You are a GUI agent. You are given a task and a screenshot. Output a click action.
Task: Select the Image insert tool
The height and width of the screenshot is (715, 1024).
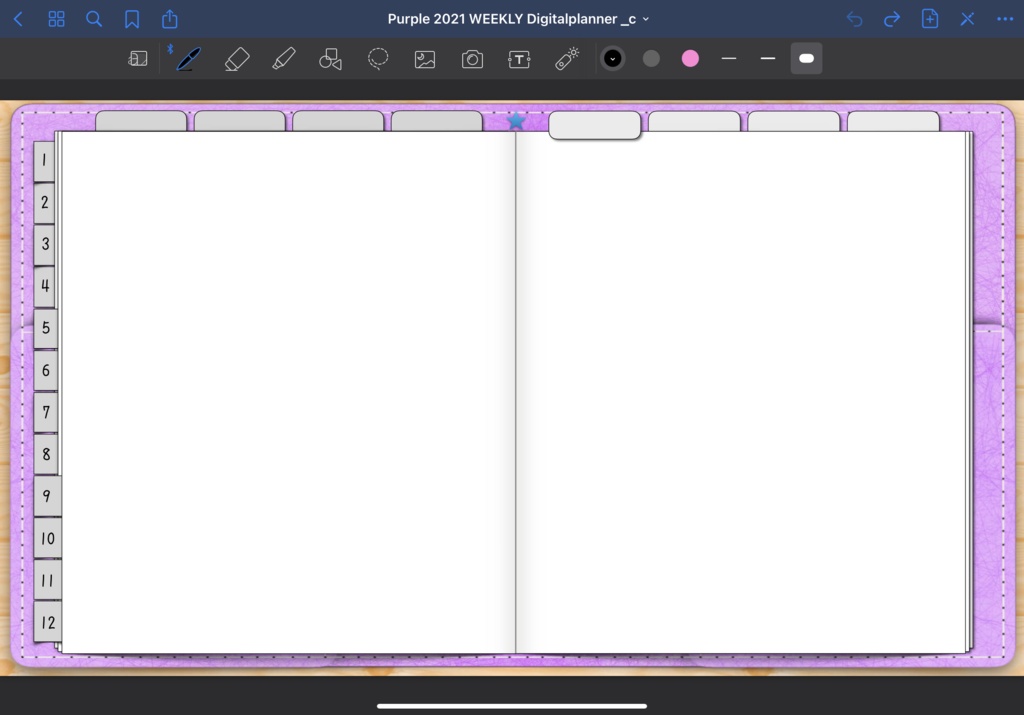click(x=424, y=59)
